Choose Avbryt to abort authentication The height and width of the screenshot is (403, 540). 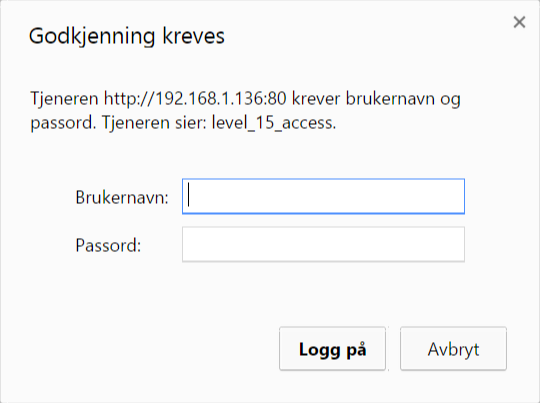[x=453, y=349]
